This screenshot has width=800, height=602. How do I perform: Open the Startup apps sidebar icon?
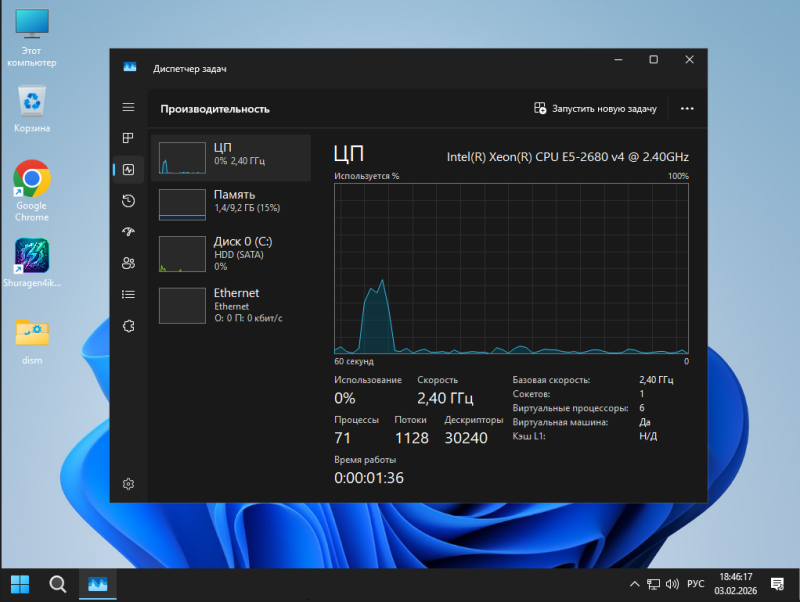click(x=128, y=232)
